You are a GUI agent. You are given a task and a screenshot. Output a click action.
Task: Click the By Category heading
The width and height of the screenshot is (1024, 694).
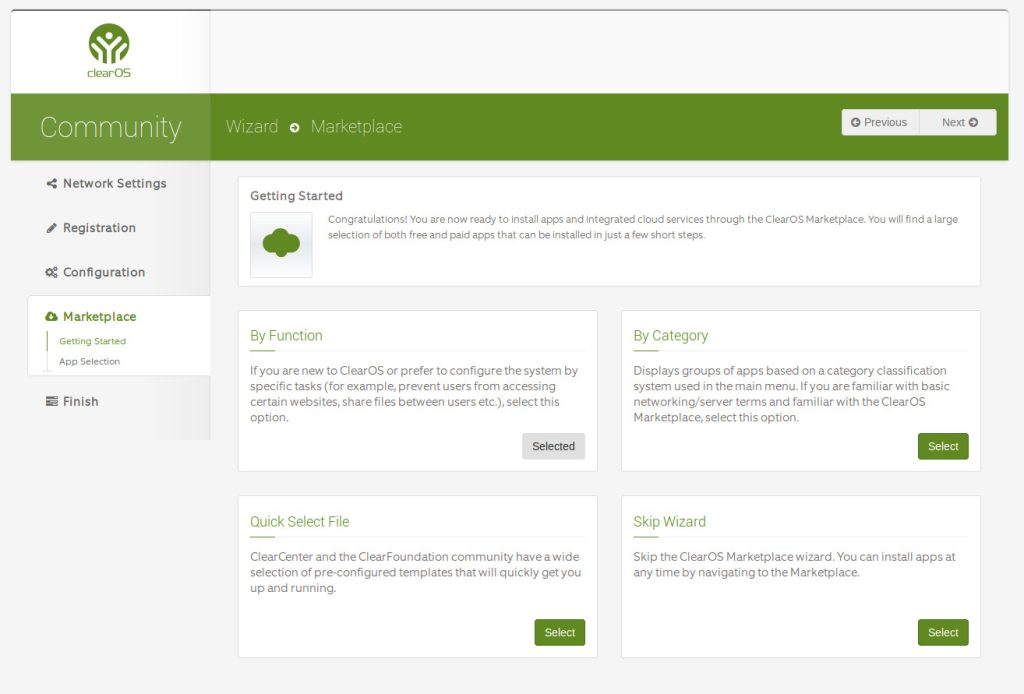coord(670,336)
